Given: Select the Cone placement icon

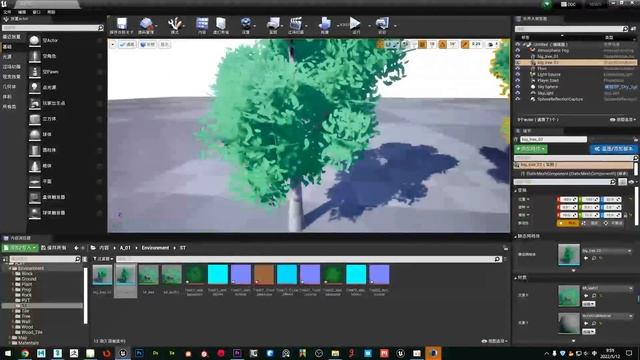Looking at the screenshot, I should 35,166.
